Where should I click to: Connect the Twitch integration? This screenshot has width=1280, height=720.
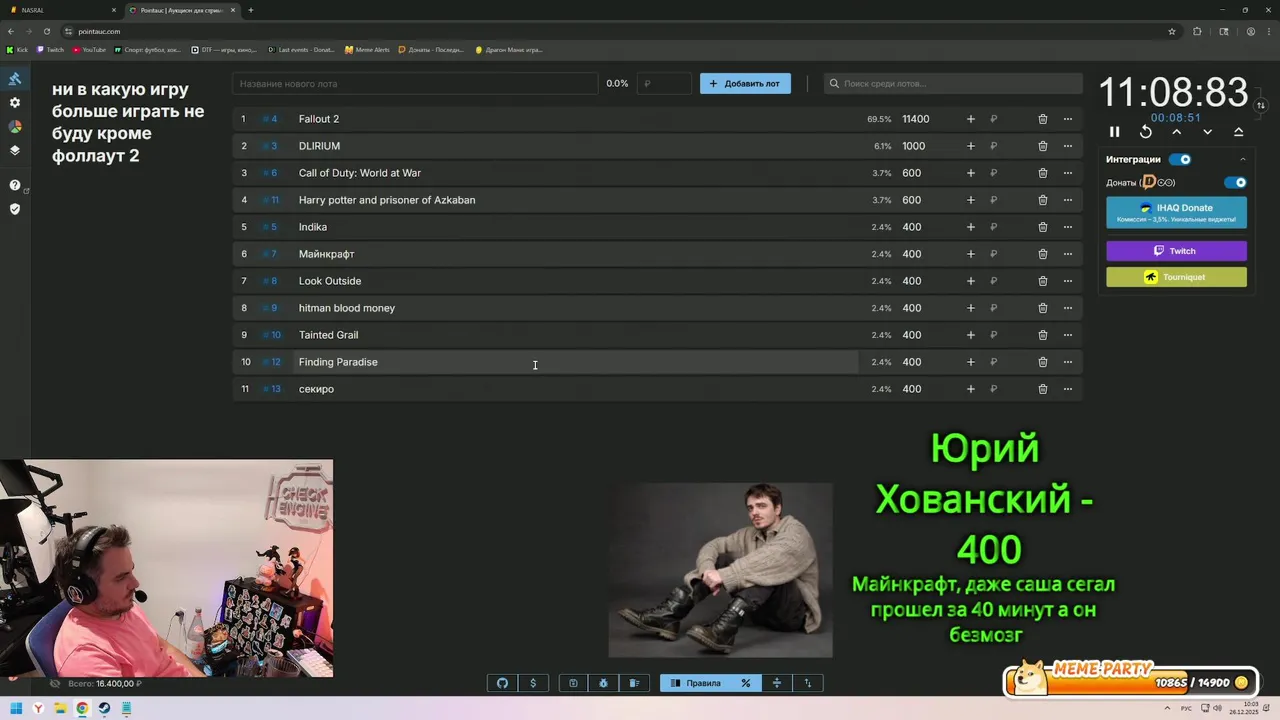1176,251
